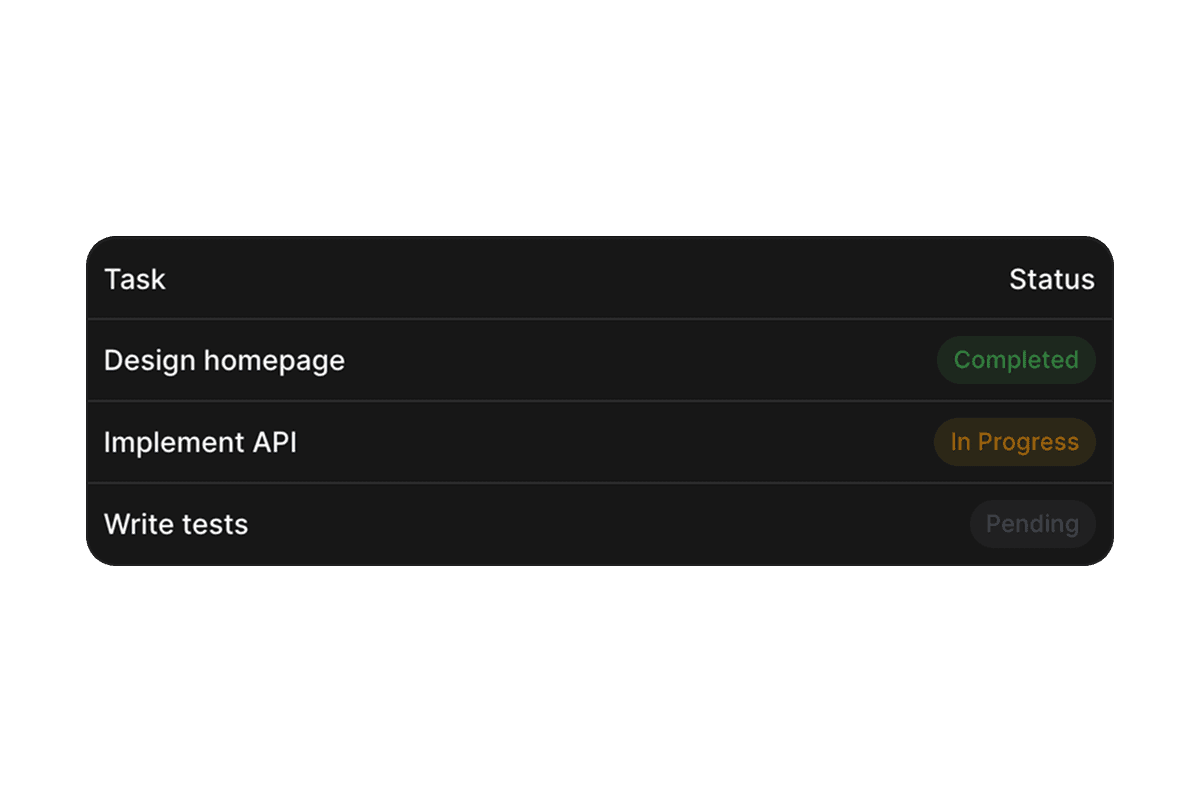Click the Task column header
Viewport: 1200px width, 800px height.
point(135,279)
